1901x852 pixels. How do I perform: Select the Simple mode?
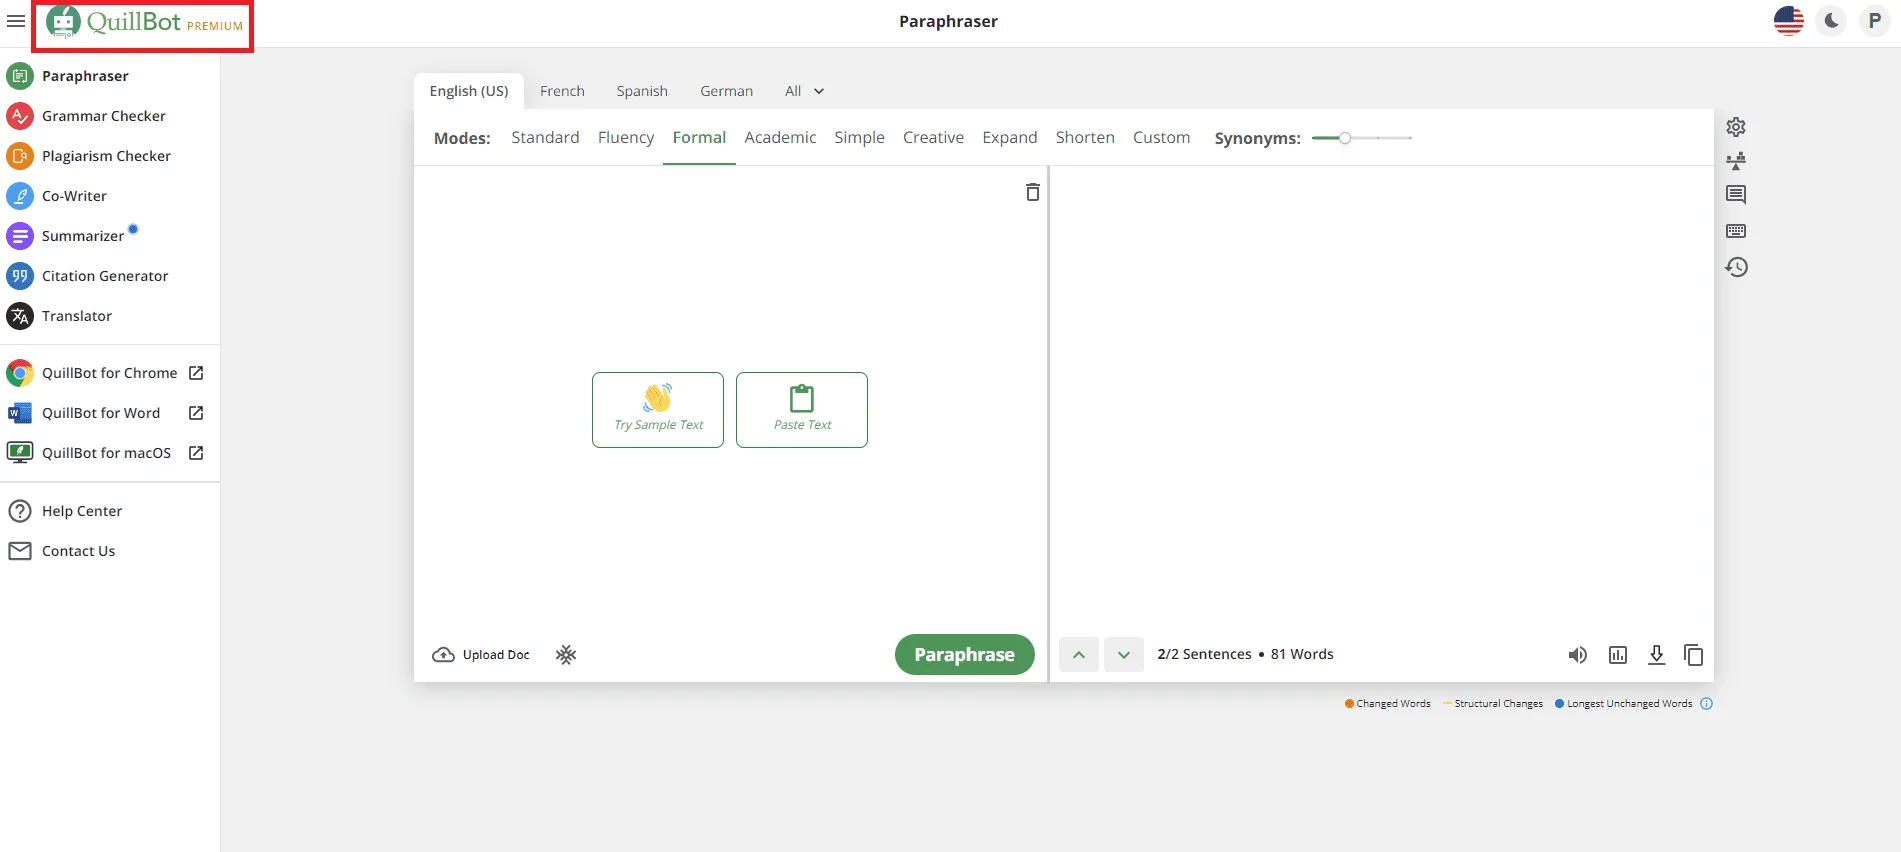coord(859,138)
